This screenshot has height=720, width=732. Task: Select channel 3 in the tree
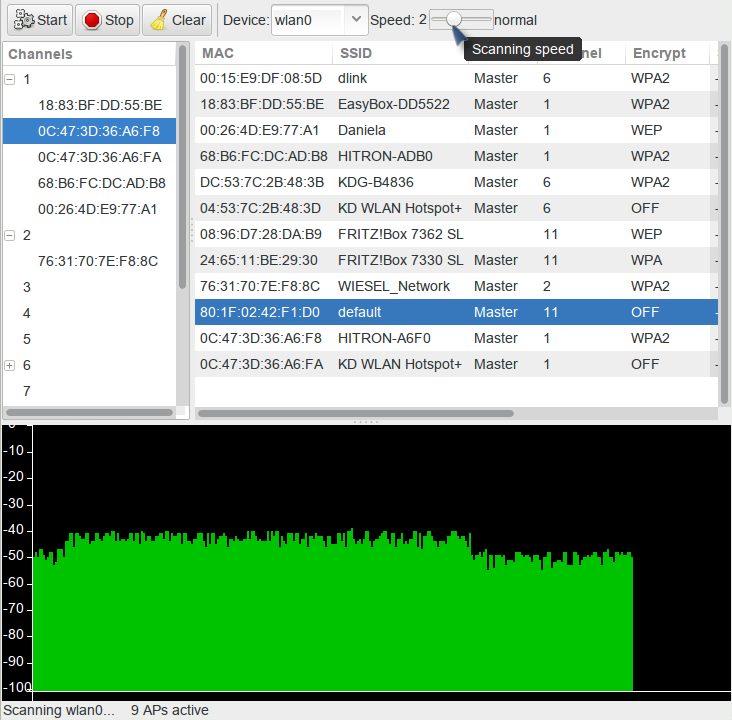[x=27, y=287]
